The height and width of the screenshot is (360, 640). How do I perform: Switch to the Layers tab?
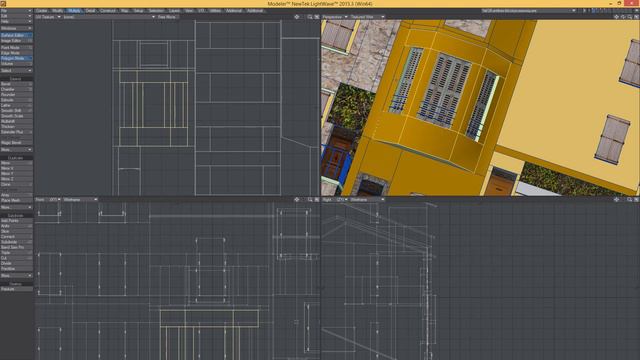174,11
